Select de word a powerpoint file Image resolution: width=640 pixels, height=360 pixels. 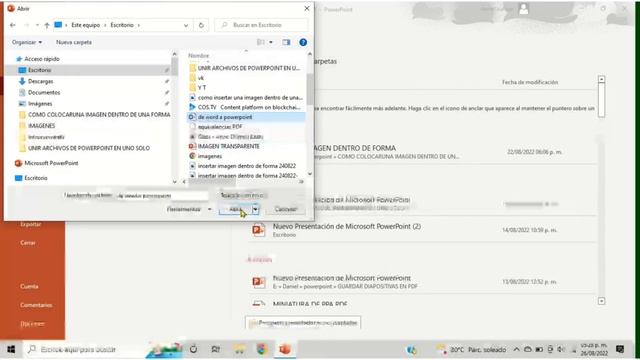click(x=225, y=117)
